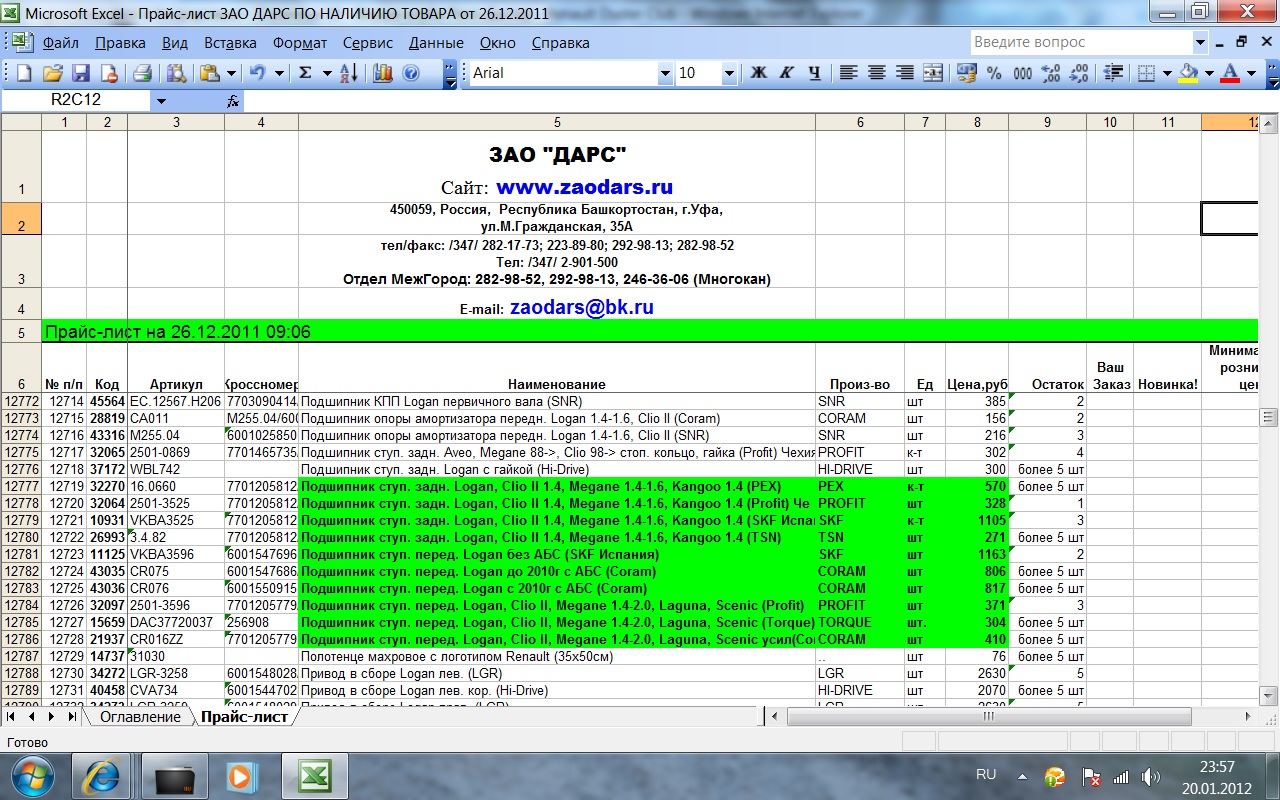1280x800 pixels.
Task: Go to the last sheet tab arrow
Action: (x=72, y=717)
